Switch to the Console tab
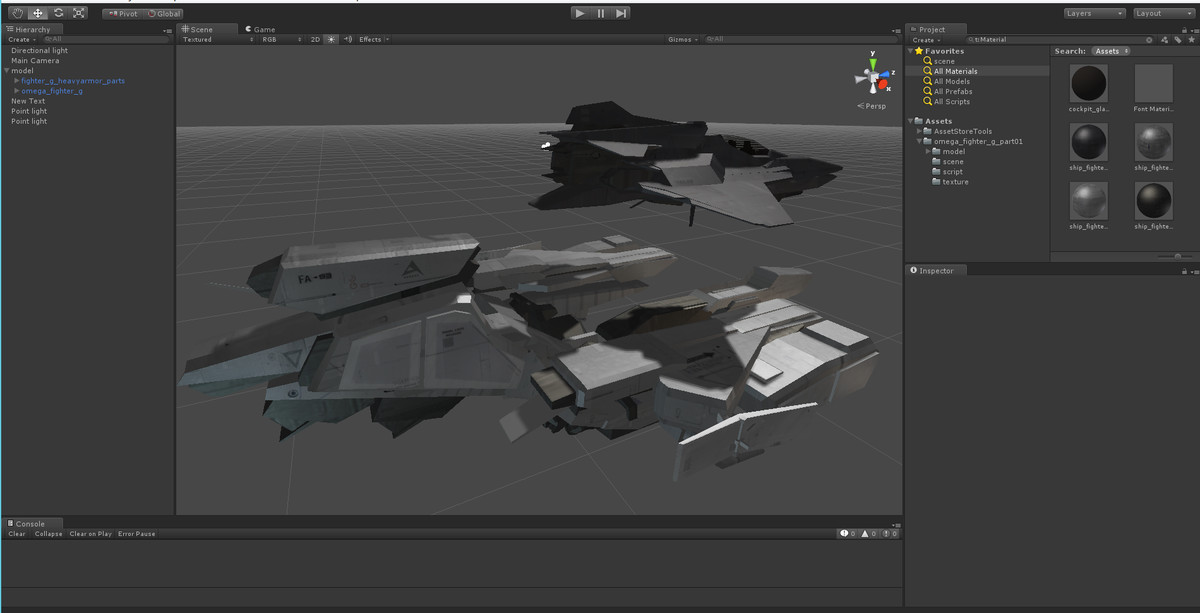This screenshot has width=1200, height=613. point(32,523)
